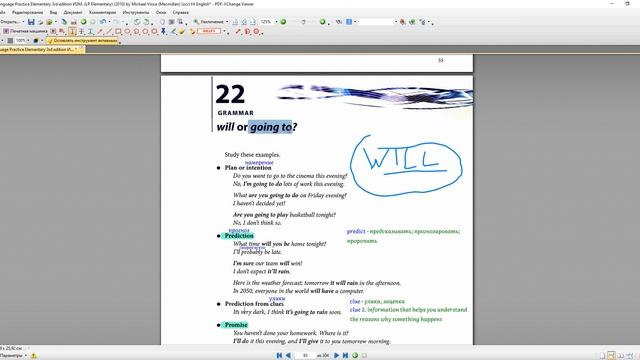Click the highlighted 'Prediction' heading
This screenshot has height=360, width=640.
(x=239, y=236)
